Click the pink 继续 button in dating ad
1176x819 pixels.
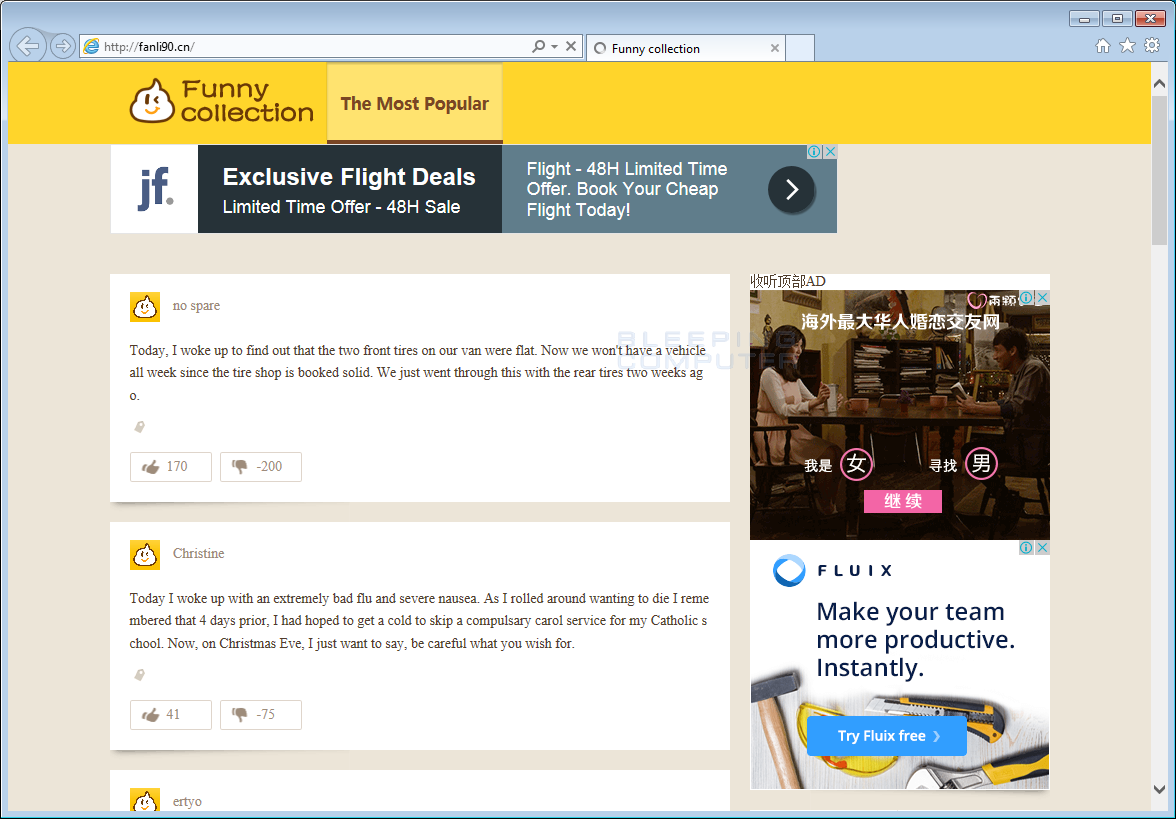pos(903,501)
